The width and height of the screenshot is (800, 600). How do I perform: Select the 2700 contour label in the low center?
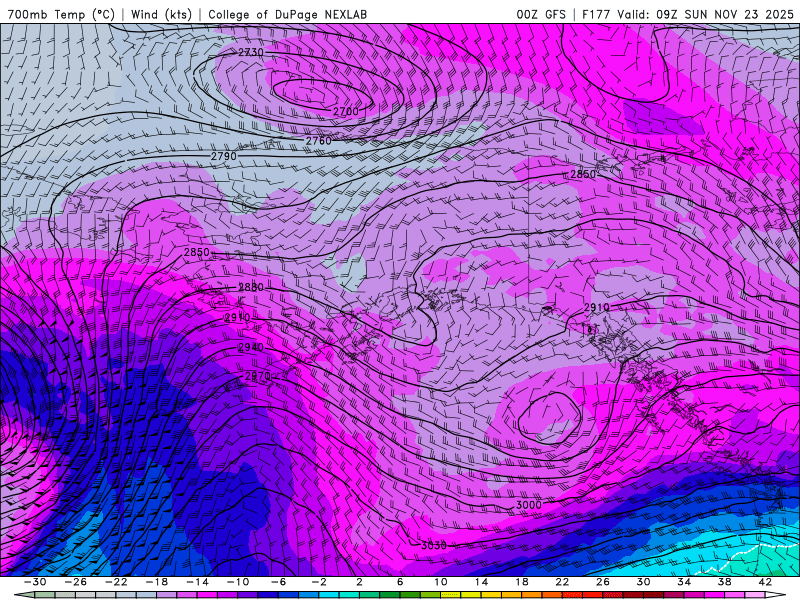point(345,111)
